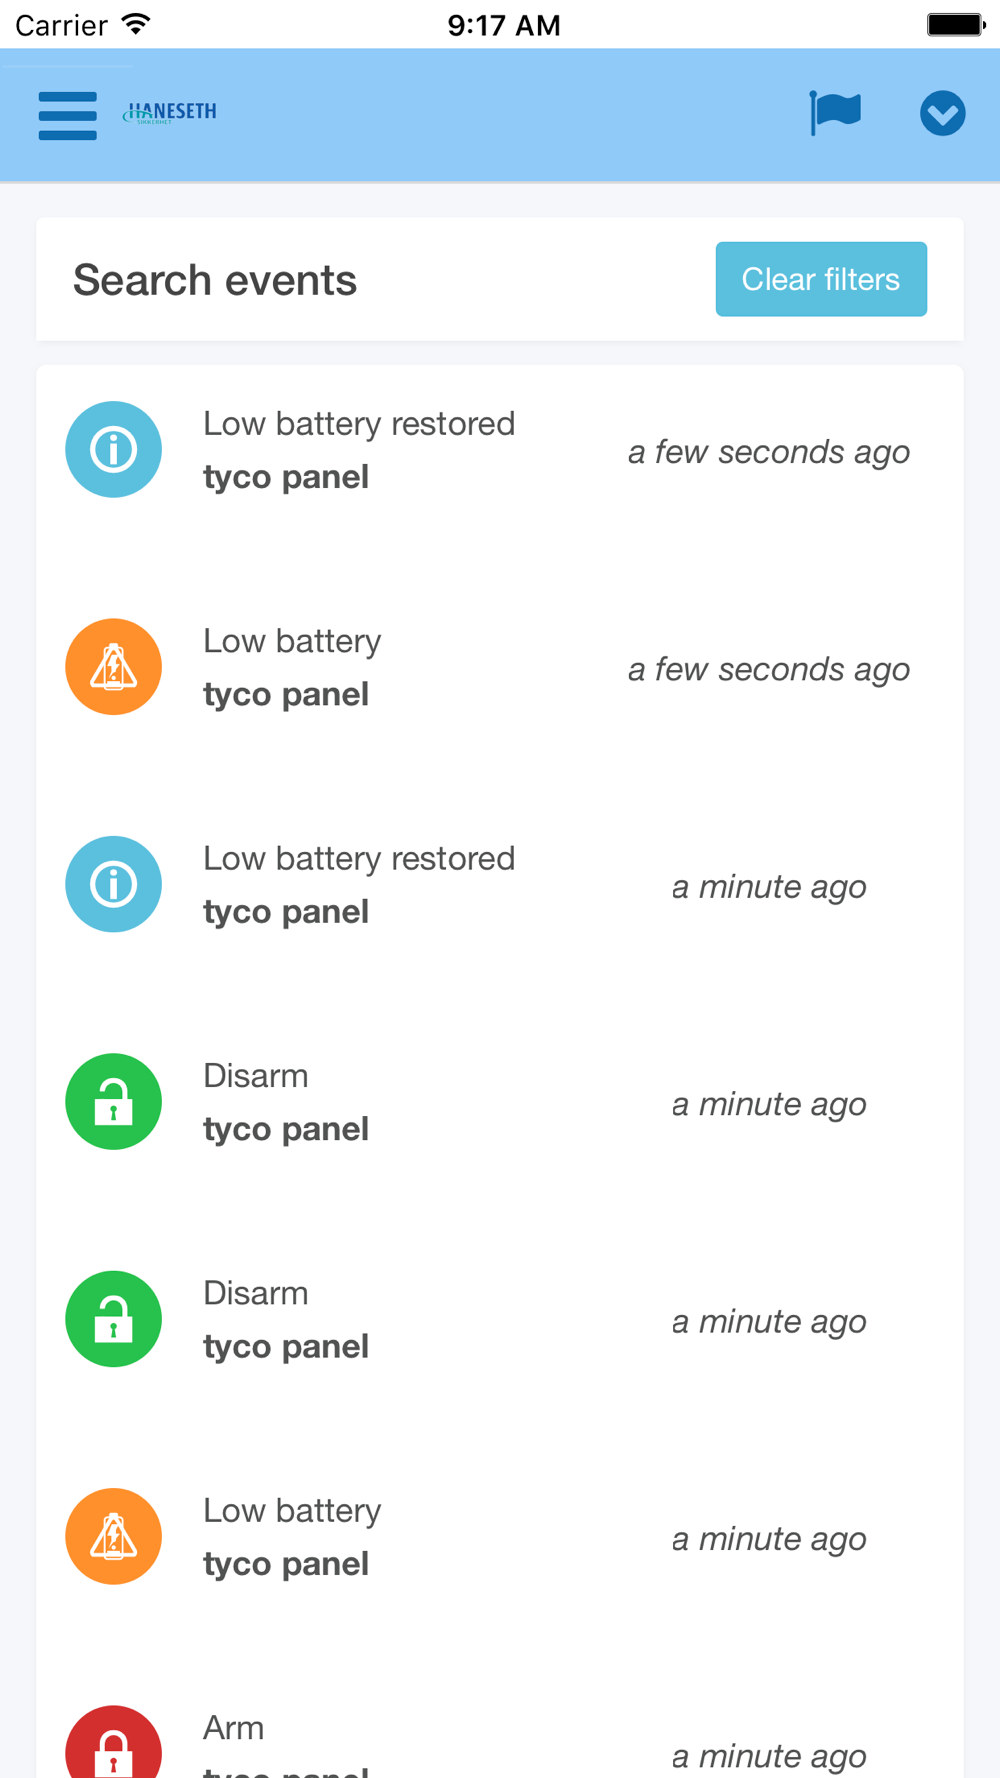The width and height of the screenshot is (1000, 1778).
Task: Expand the header chevron dropdown
Action: [x=942, y=113]
